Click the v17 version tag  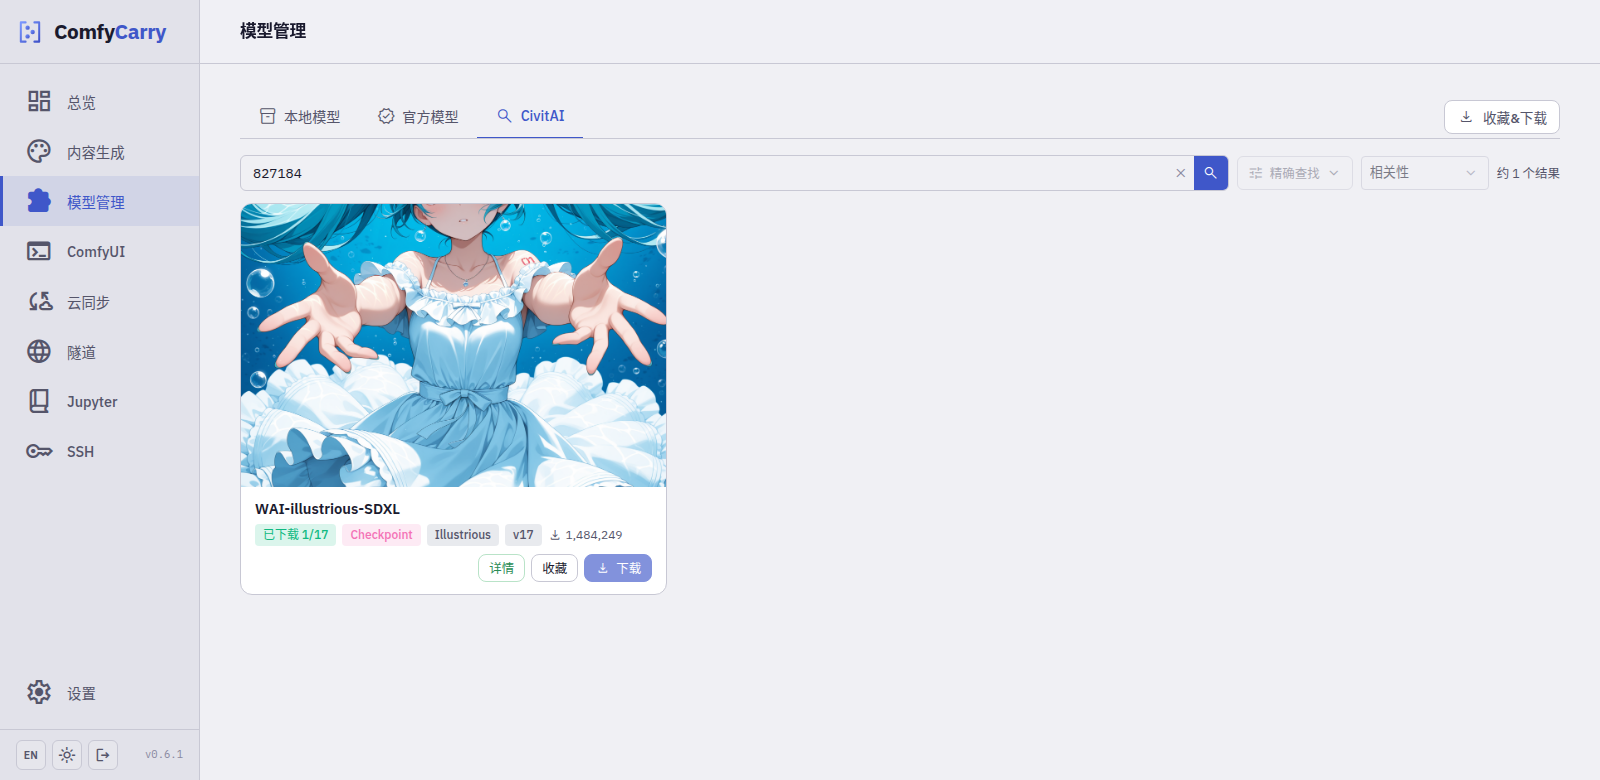click(x=523, y=535)
